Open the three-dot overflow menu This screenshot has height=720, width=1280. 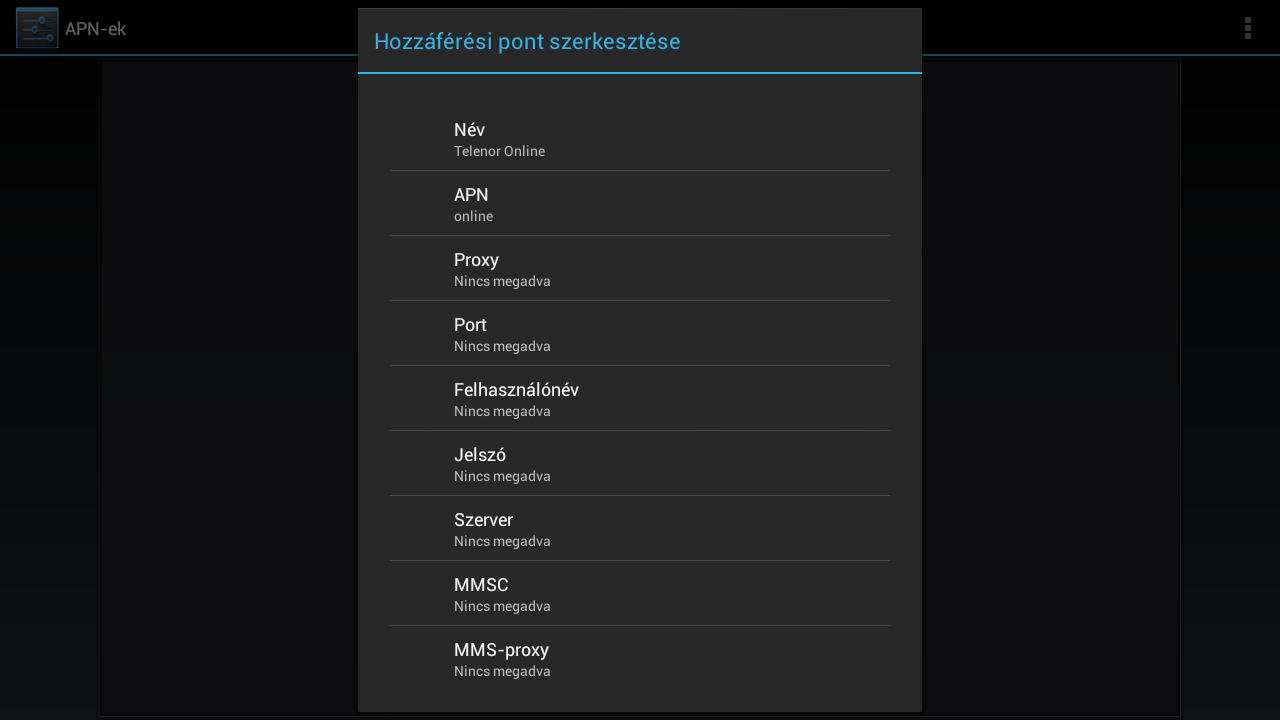[1247, 28]
